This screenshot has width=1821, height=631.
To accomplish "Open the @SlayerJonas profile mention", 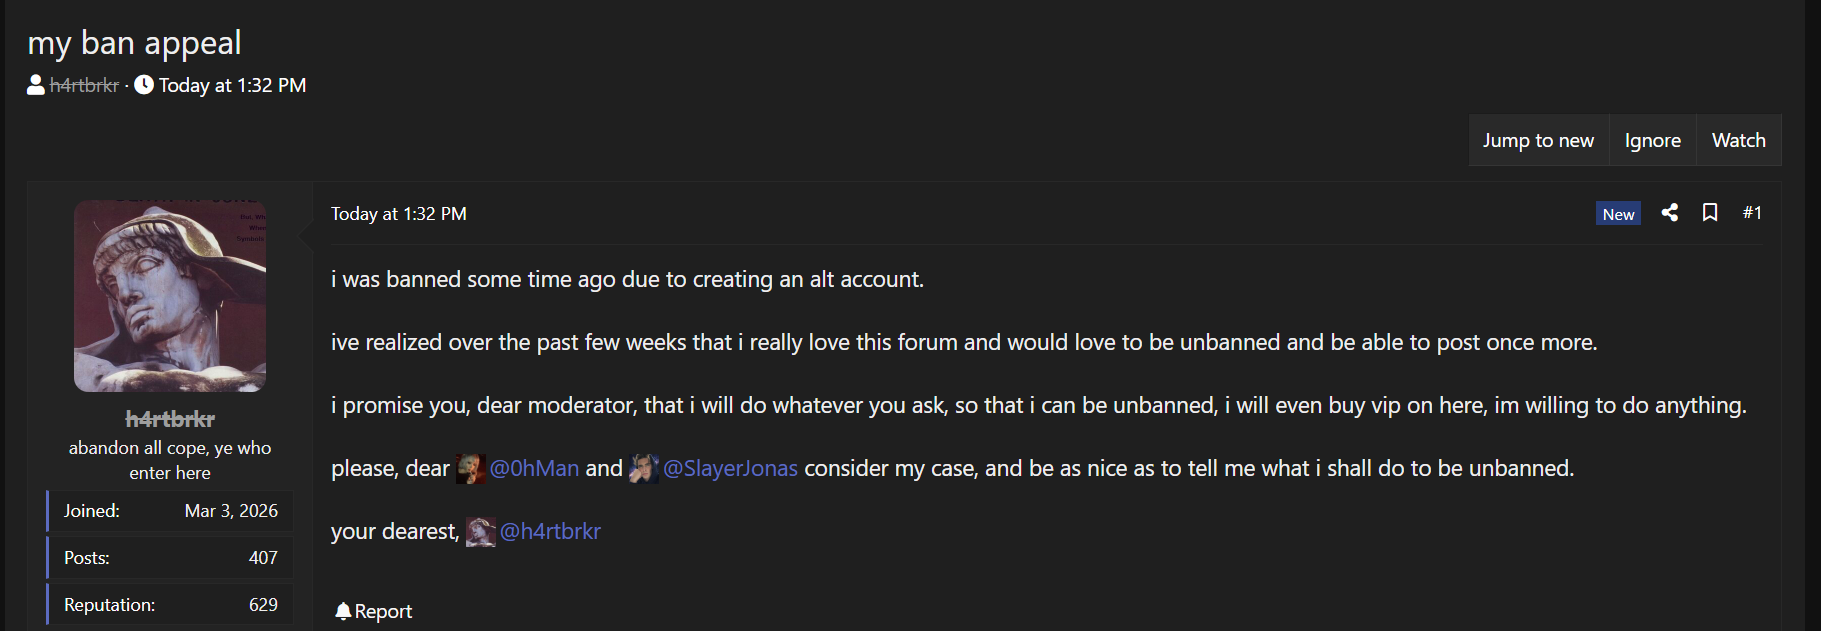I will tap(730, 468).
